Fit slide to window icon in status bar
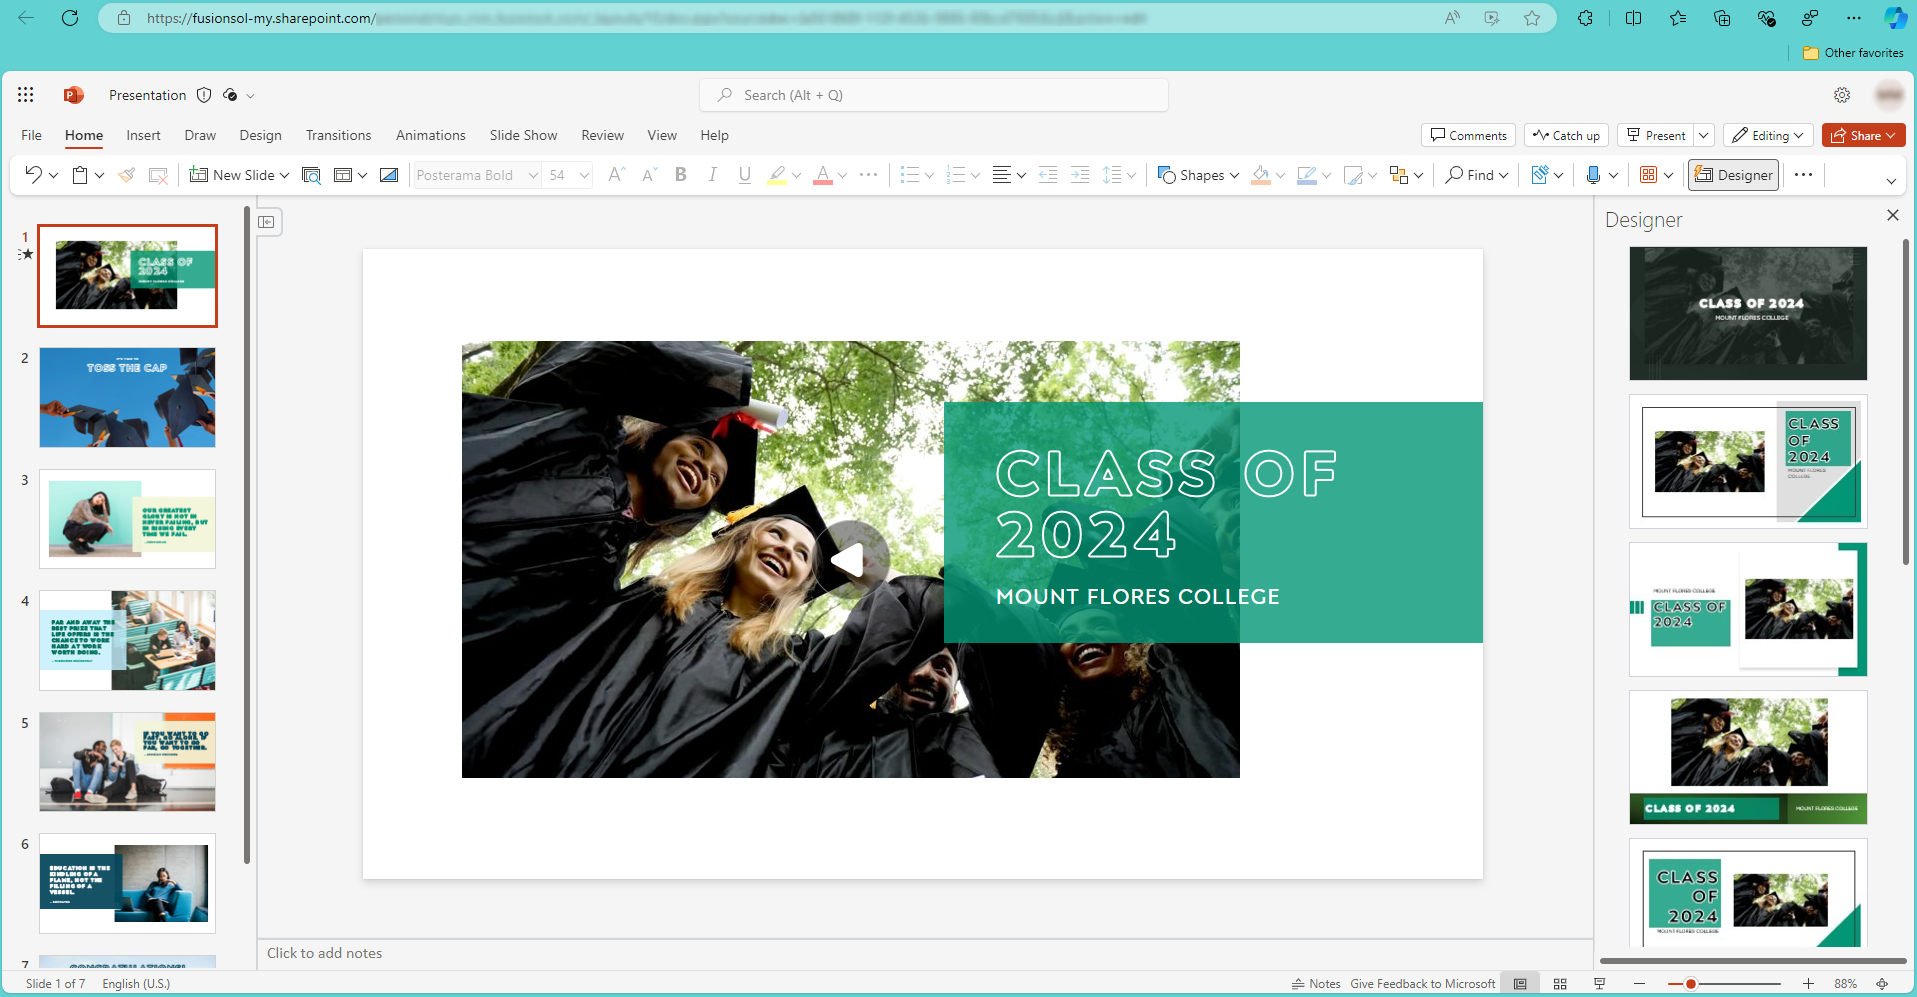This screenshot has height=997, width=1917. pos(1882,984)
